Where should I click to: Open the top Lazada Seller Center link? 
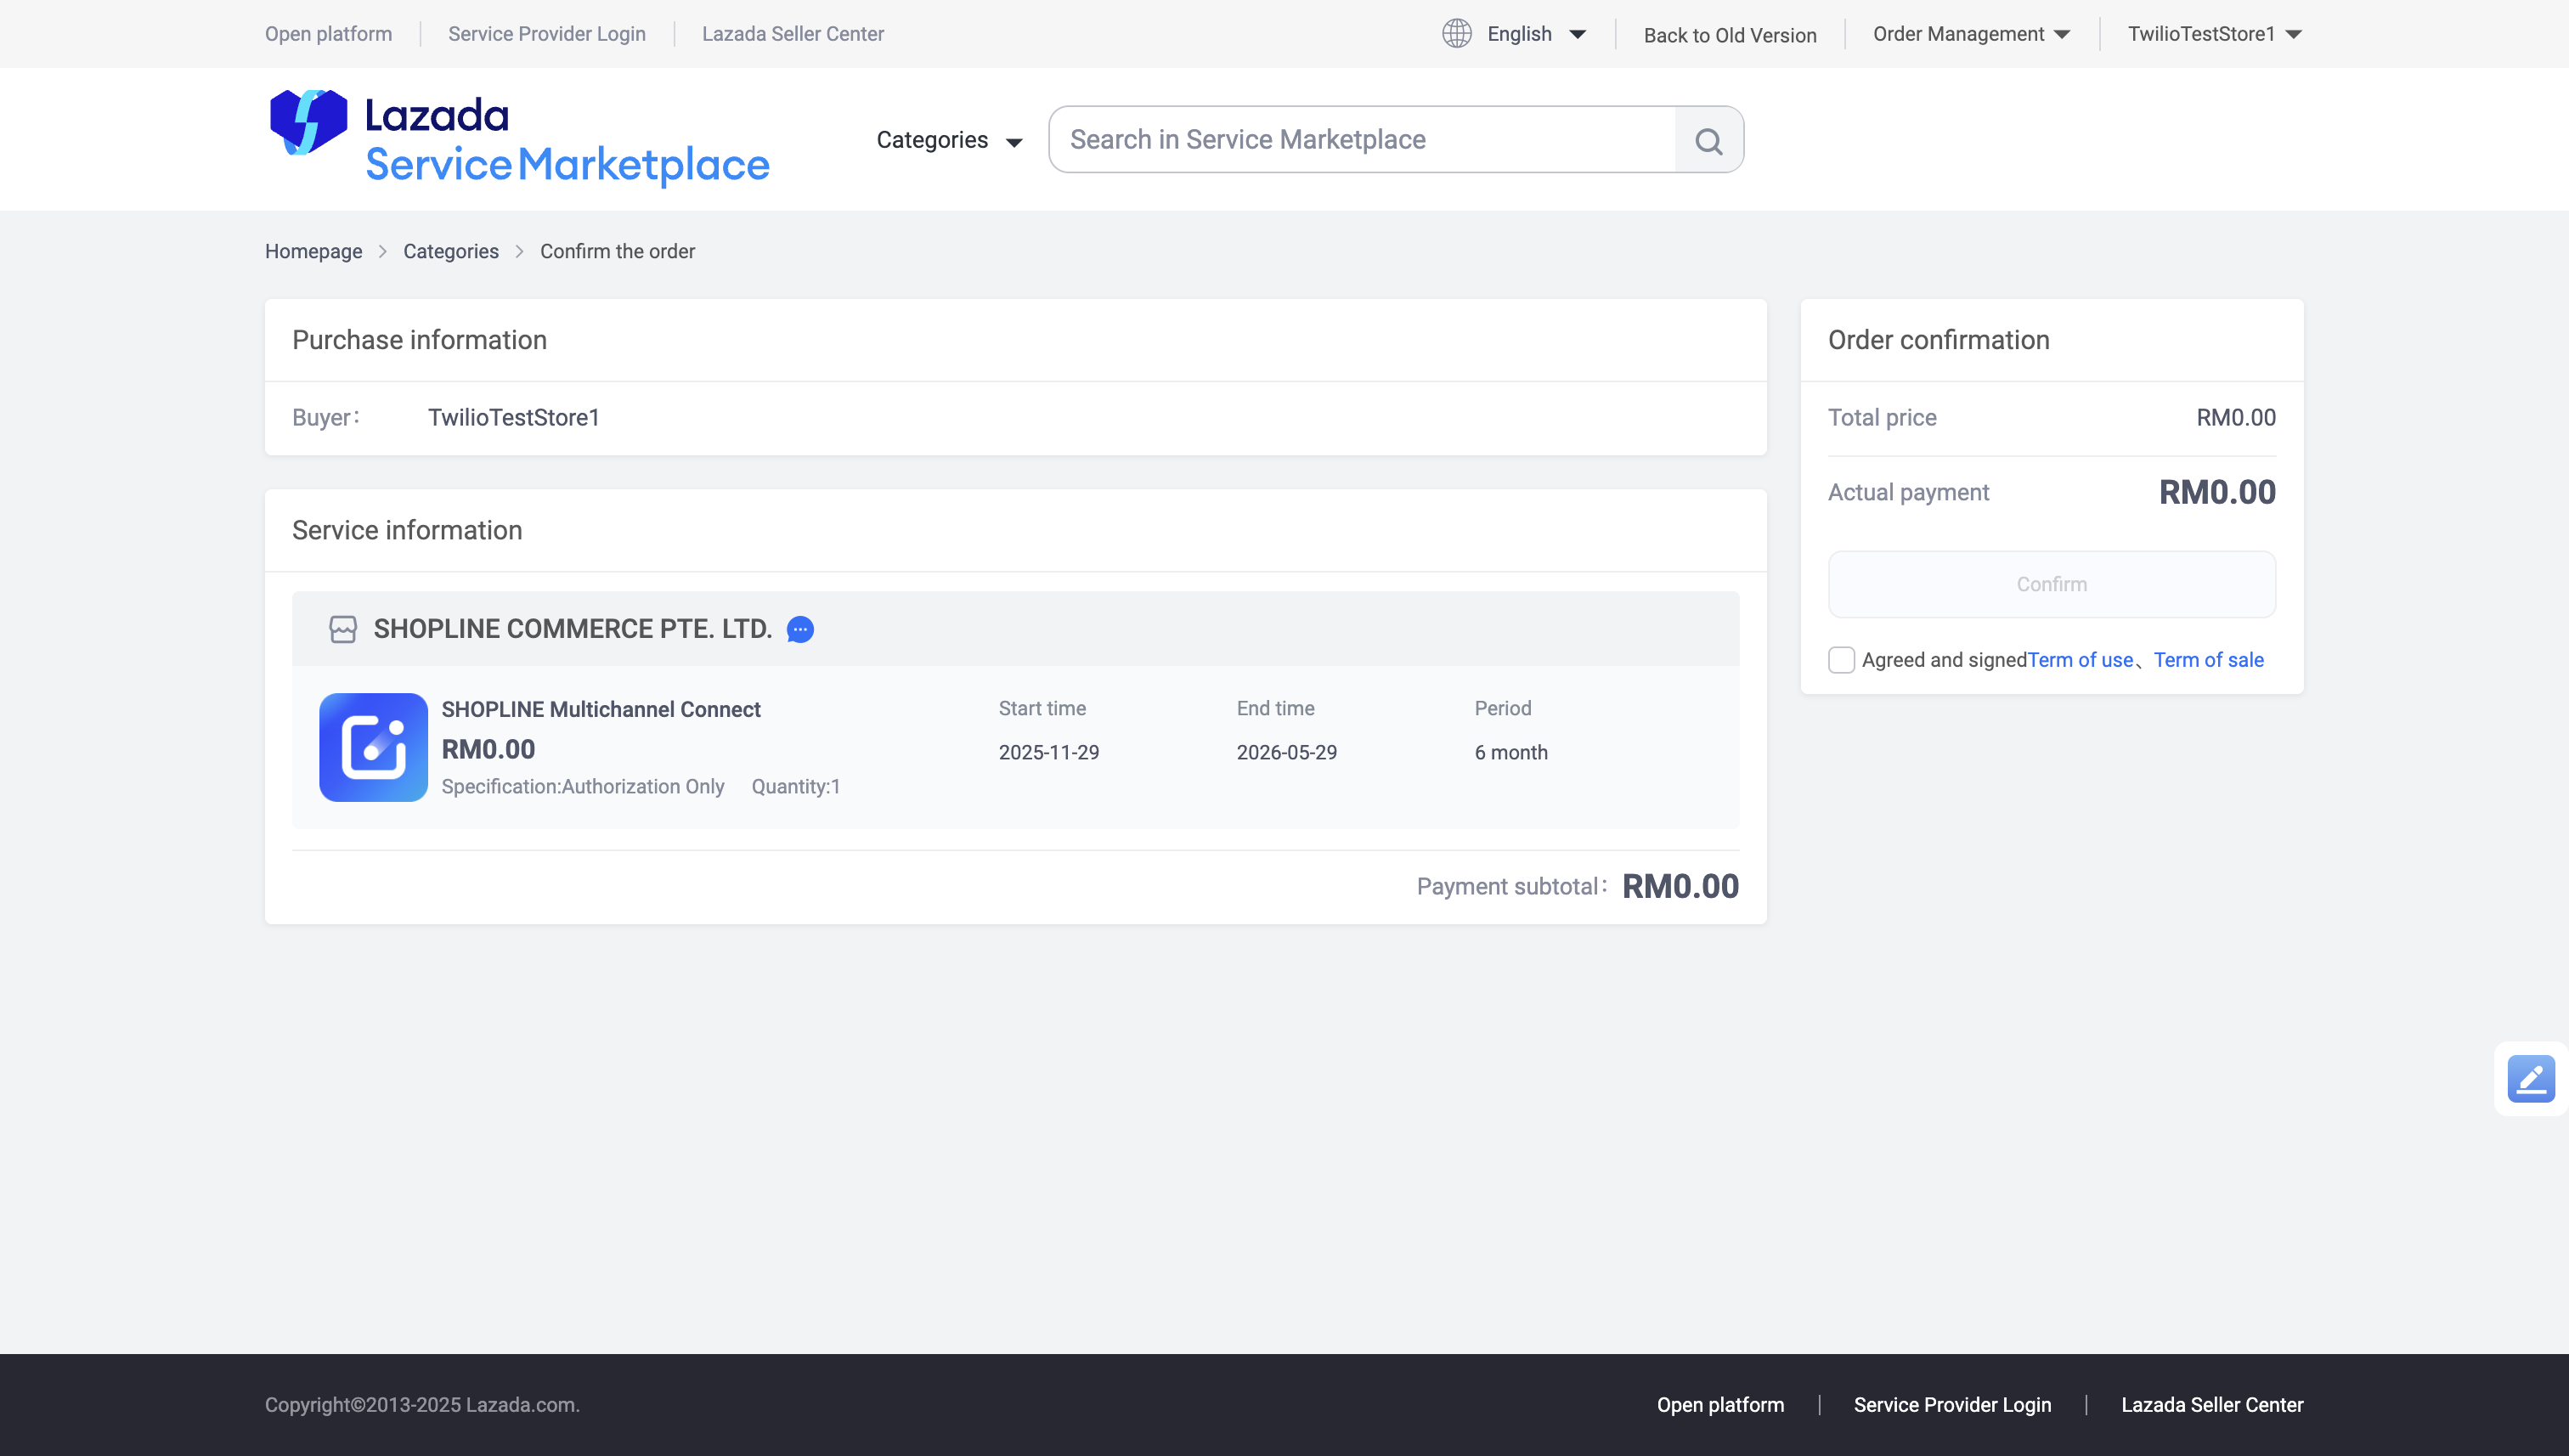pos(793,34)
